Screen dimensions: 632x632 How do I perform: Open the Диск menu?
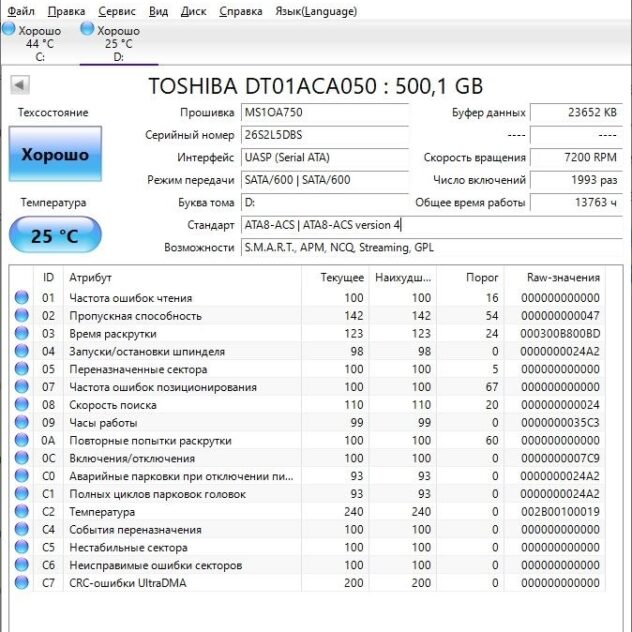[193, 11]
